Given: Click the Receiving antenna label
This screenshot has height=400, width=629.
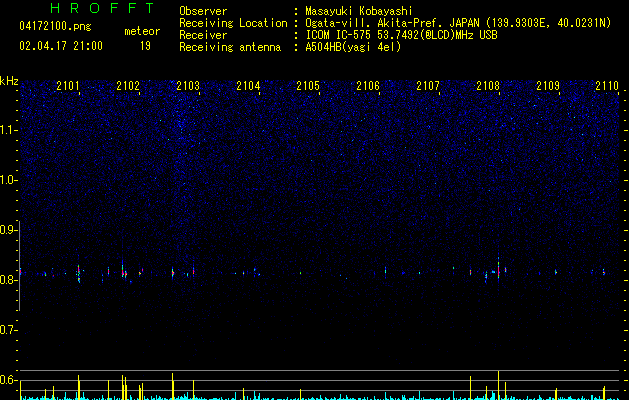Looking at the screenshot, I should [x=230, y=47].
